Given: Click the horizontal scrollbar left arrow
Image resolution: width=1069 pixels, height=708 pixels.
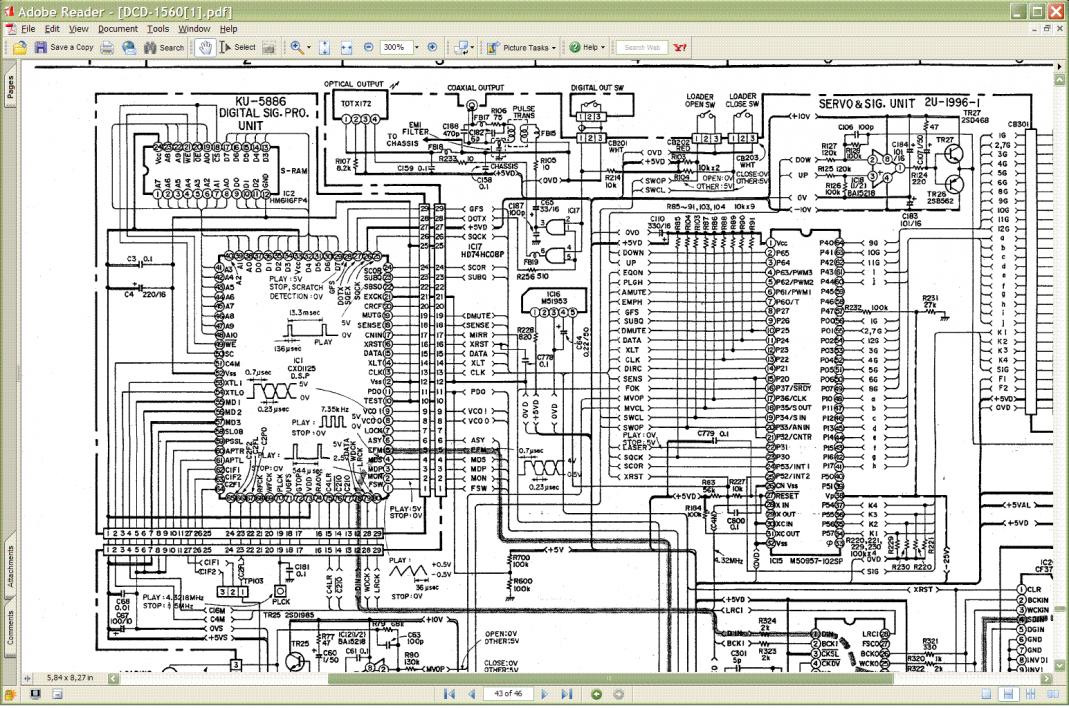Looking at the screenshot, I should click(x=113, y=678).
